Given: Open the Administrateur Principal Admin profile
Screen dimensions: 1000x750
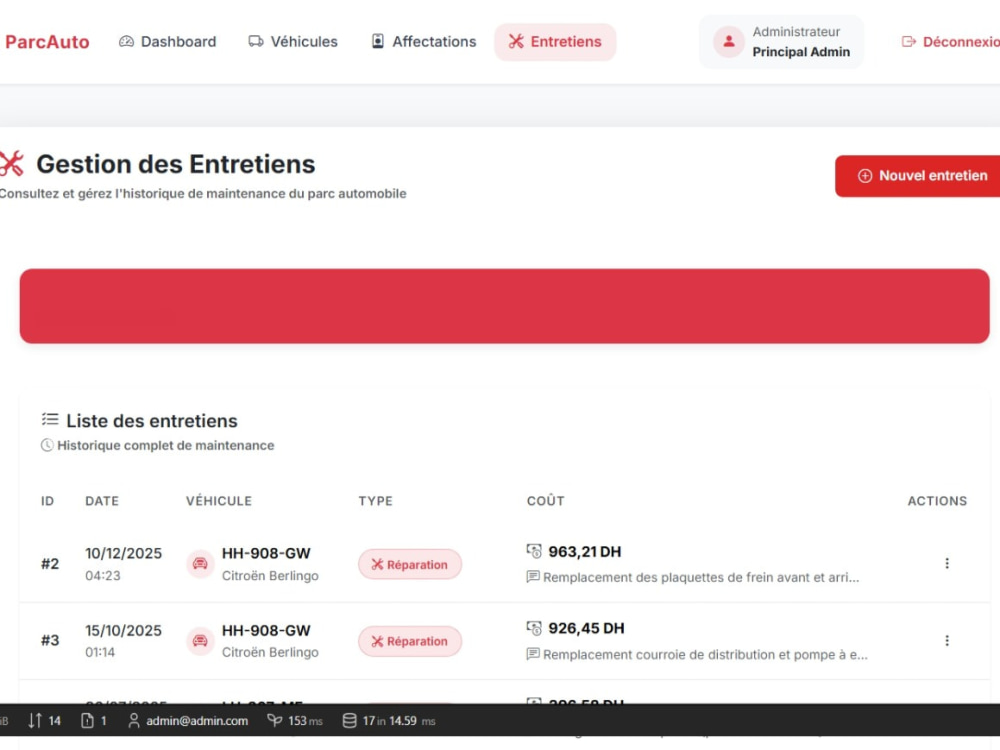Looking at the screenshot, I should (781, 41).
